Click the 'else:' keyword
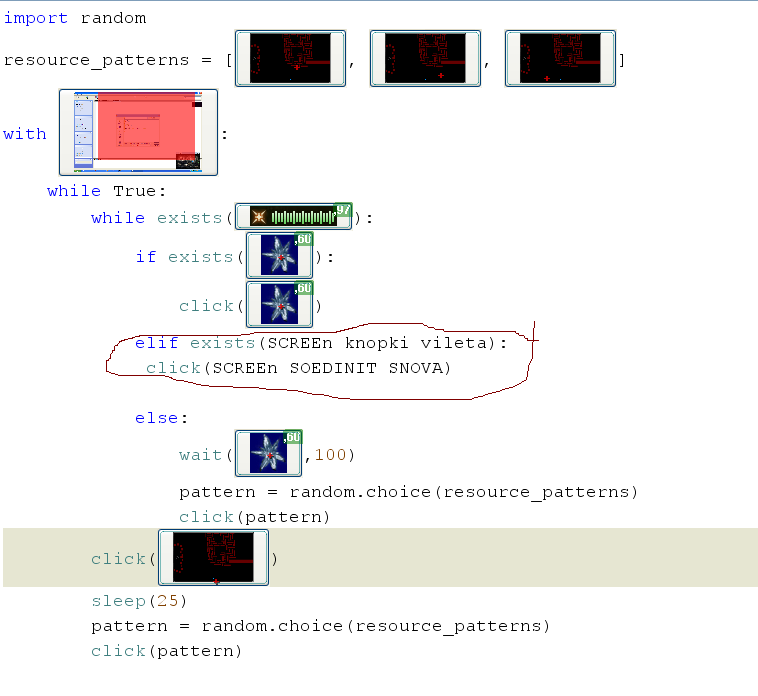Screen dimensions: 758x696 click(161, 418)
